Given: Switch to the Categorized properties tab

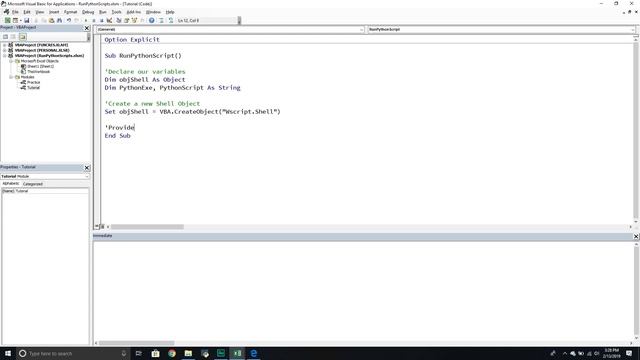Looking at the screenshot, I should click(33, 184).
